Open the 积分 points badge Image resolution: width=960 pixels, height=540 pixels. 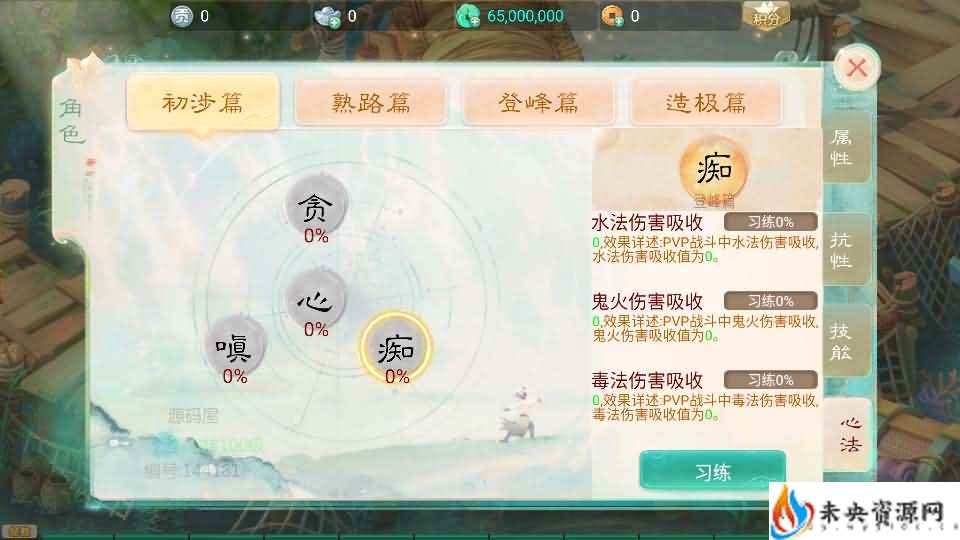click(x=765, y=15)
